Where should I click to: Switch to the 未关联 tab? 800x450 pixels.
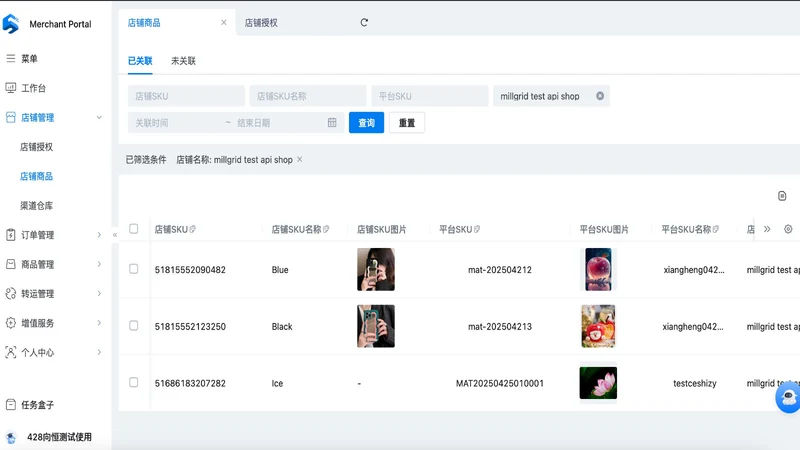(183, 61)
